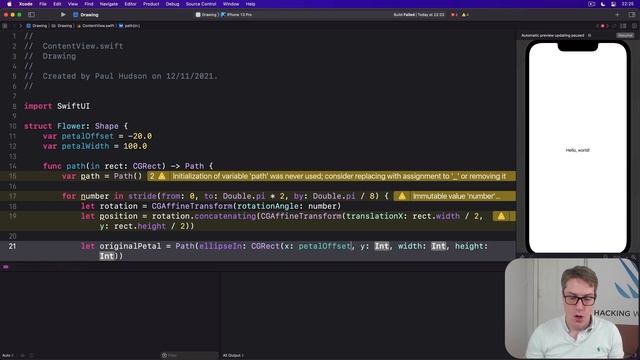Click the menu bar clock
The height and width of the screenshot is (360, 640).
(628, 4)
